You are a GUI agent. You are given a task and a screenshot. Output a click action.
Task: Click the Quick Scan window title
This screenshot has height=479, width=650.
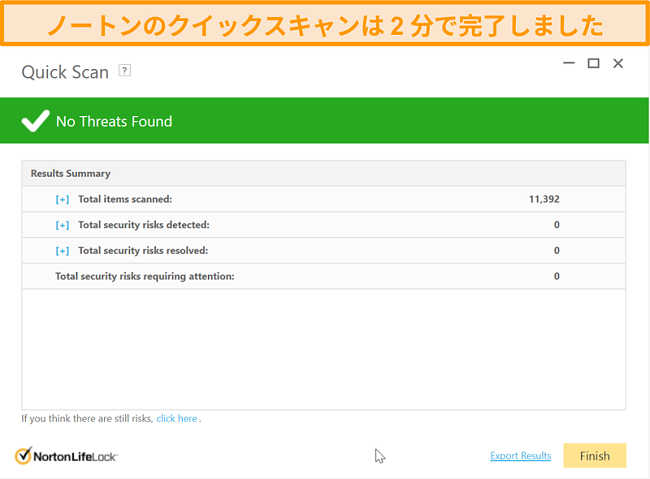click(65, 72)
